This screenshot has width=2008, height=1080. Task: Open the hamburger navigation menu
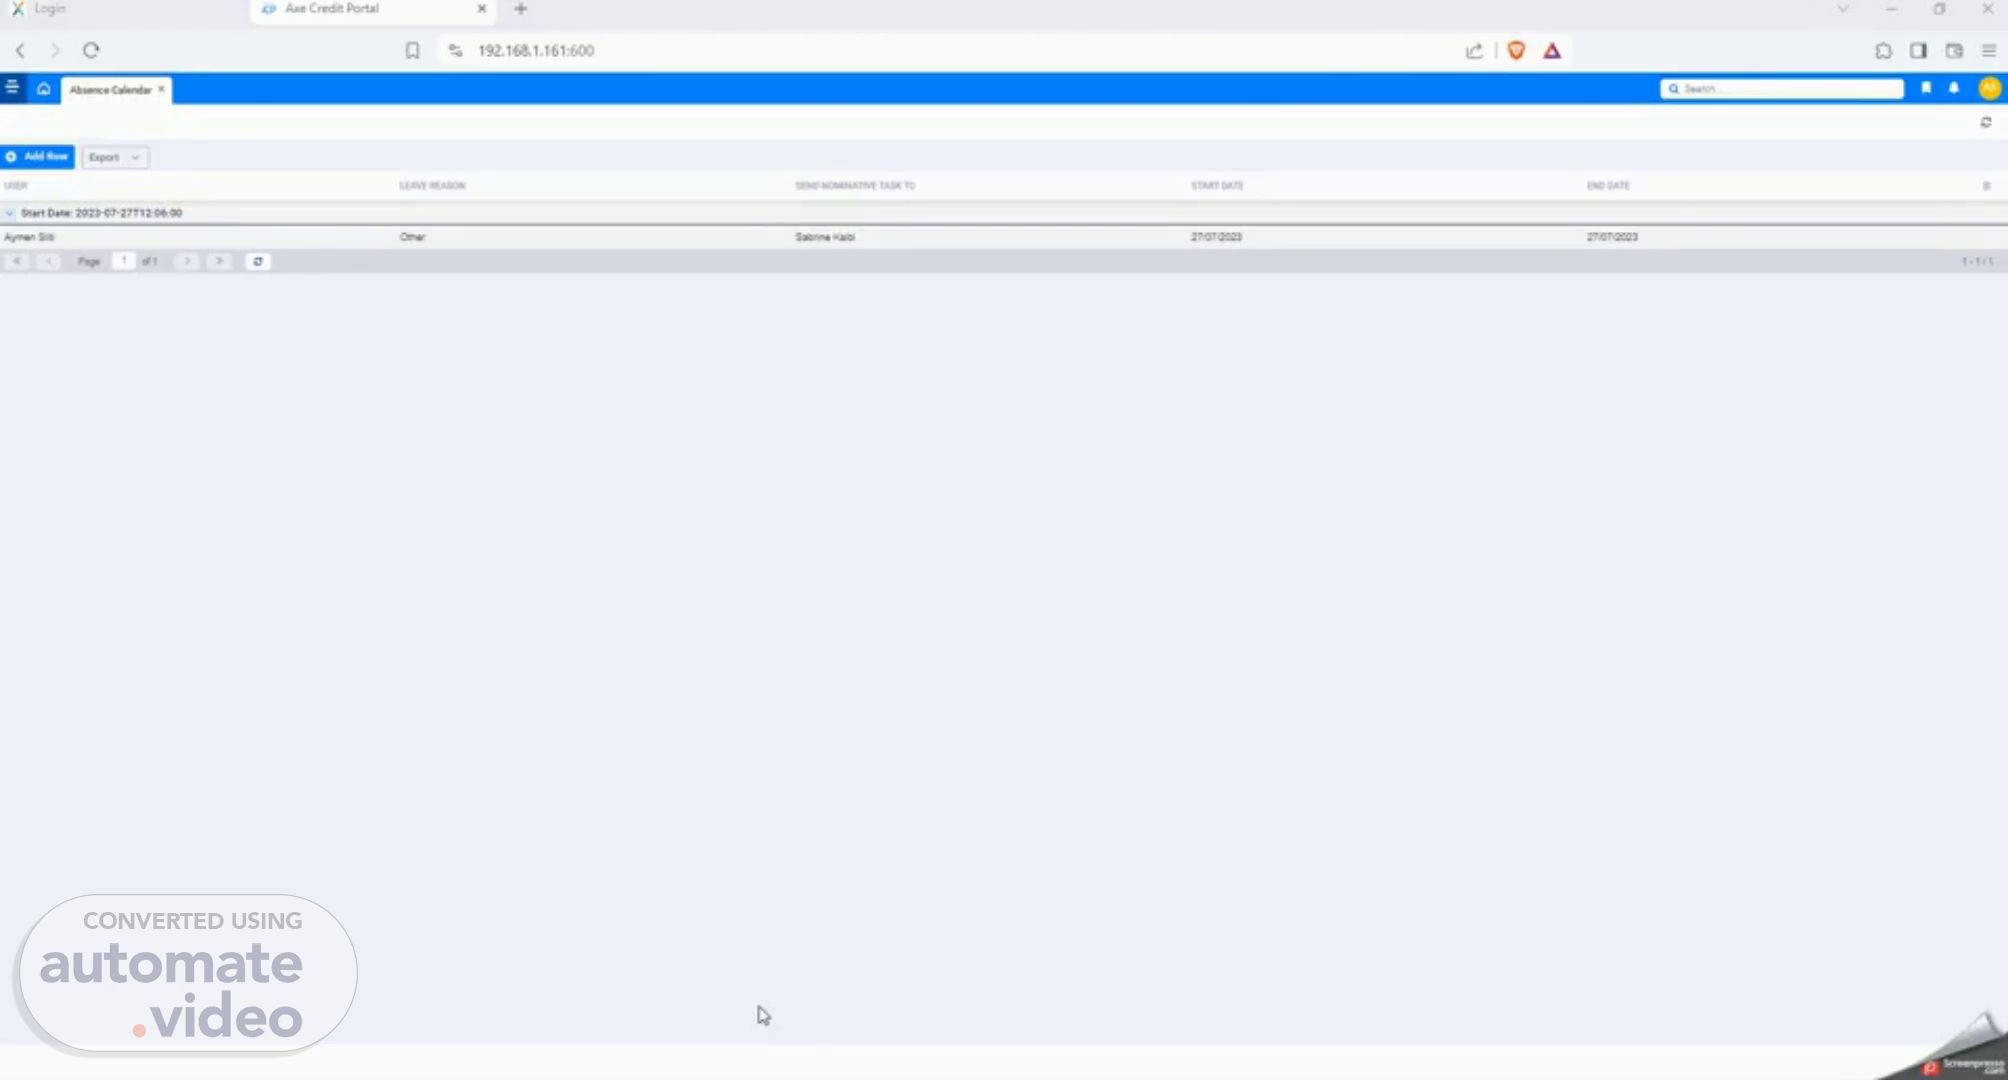point(12,88)
